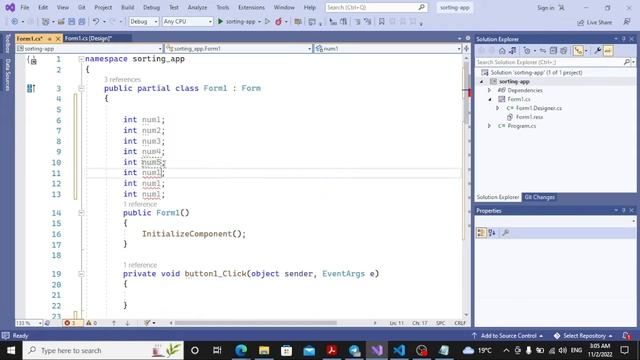This screenshot has width=640, height=360.
Task: Click '3 references' CodeLens link
Action: click(x=122, y=80)
